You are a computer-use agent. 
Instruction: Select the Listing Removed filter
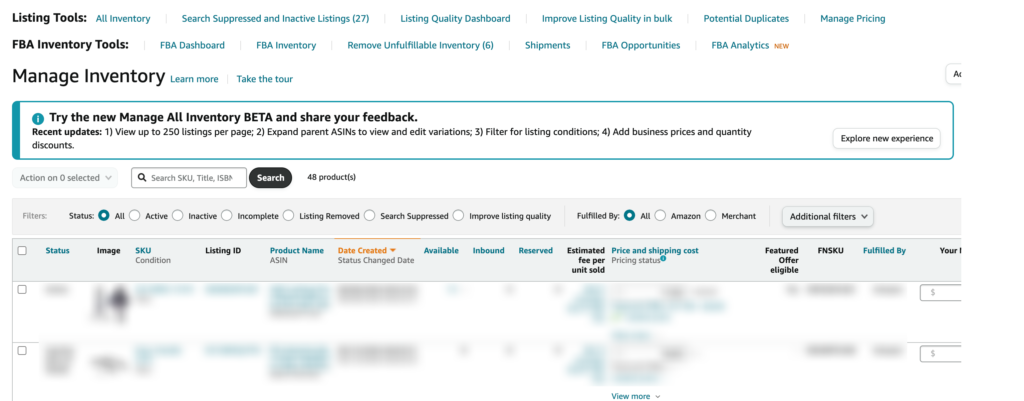coord(289,216)
